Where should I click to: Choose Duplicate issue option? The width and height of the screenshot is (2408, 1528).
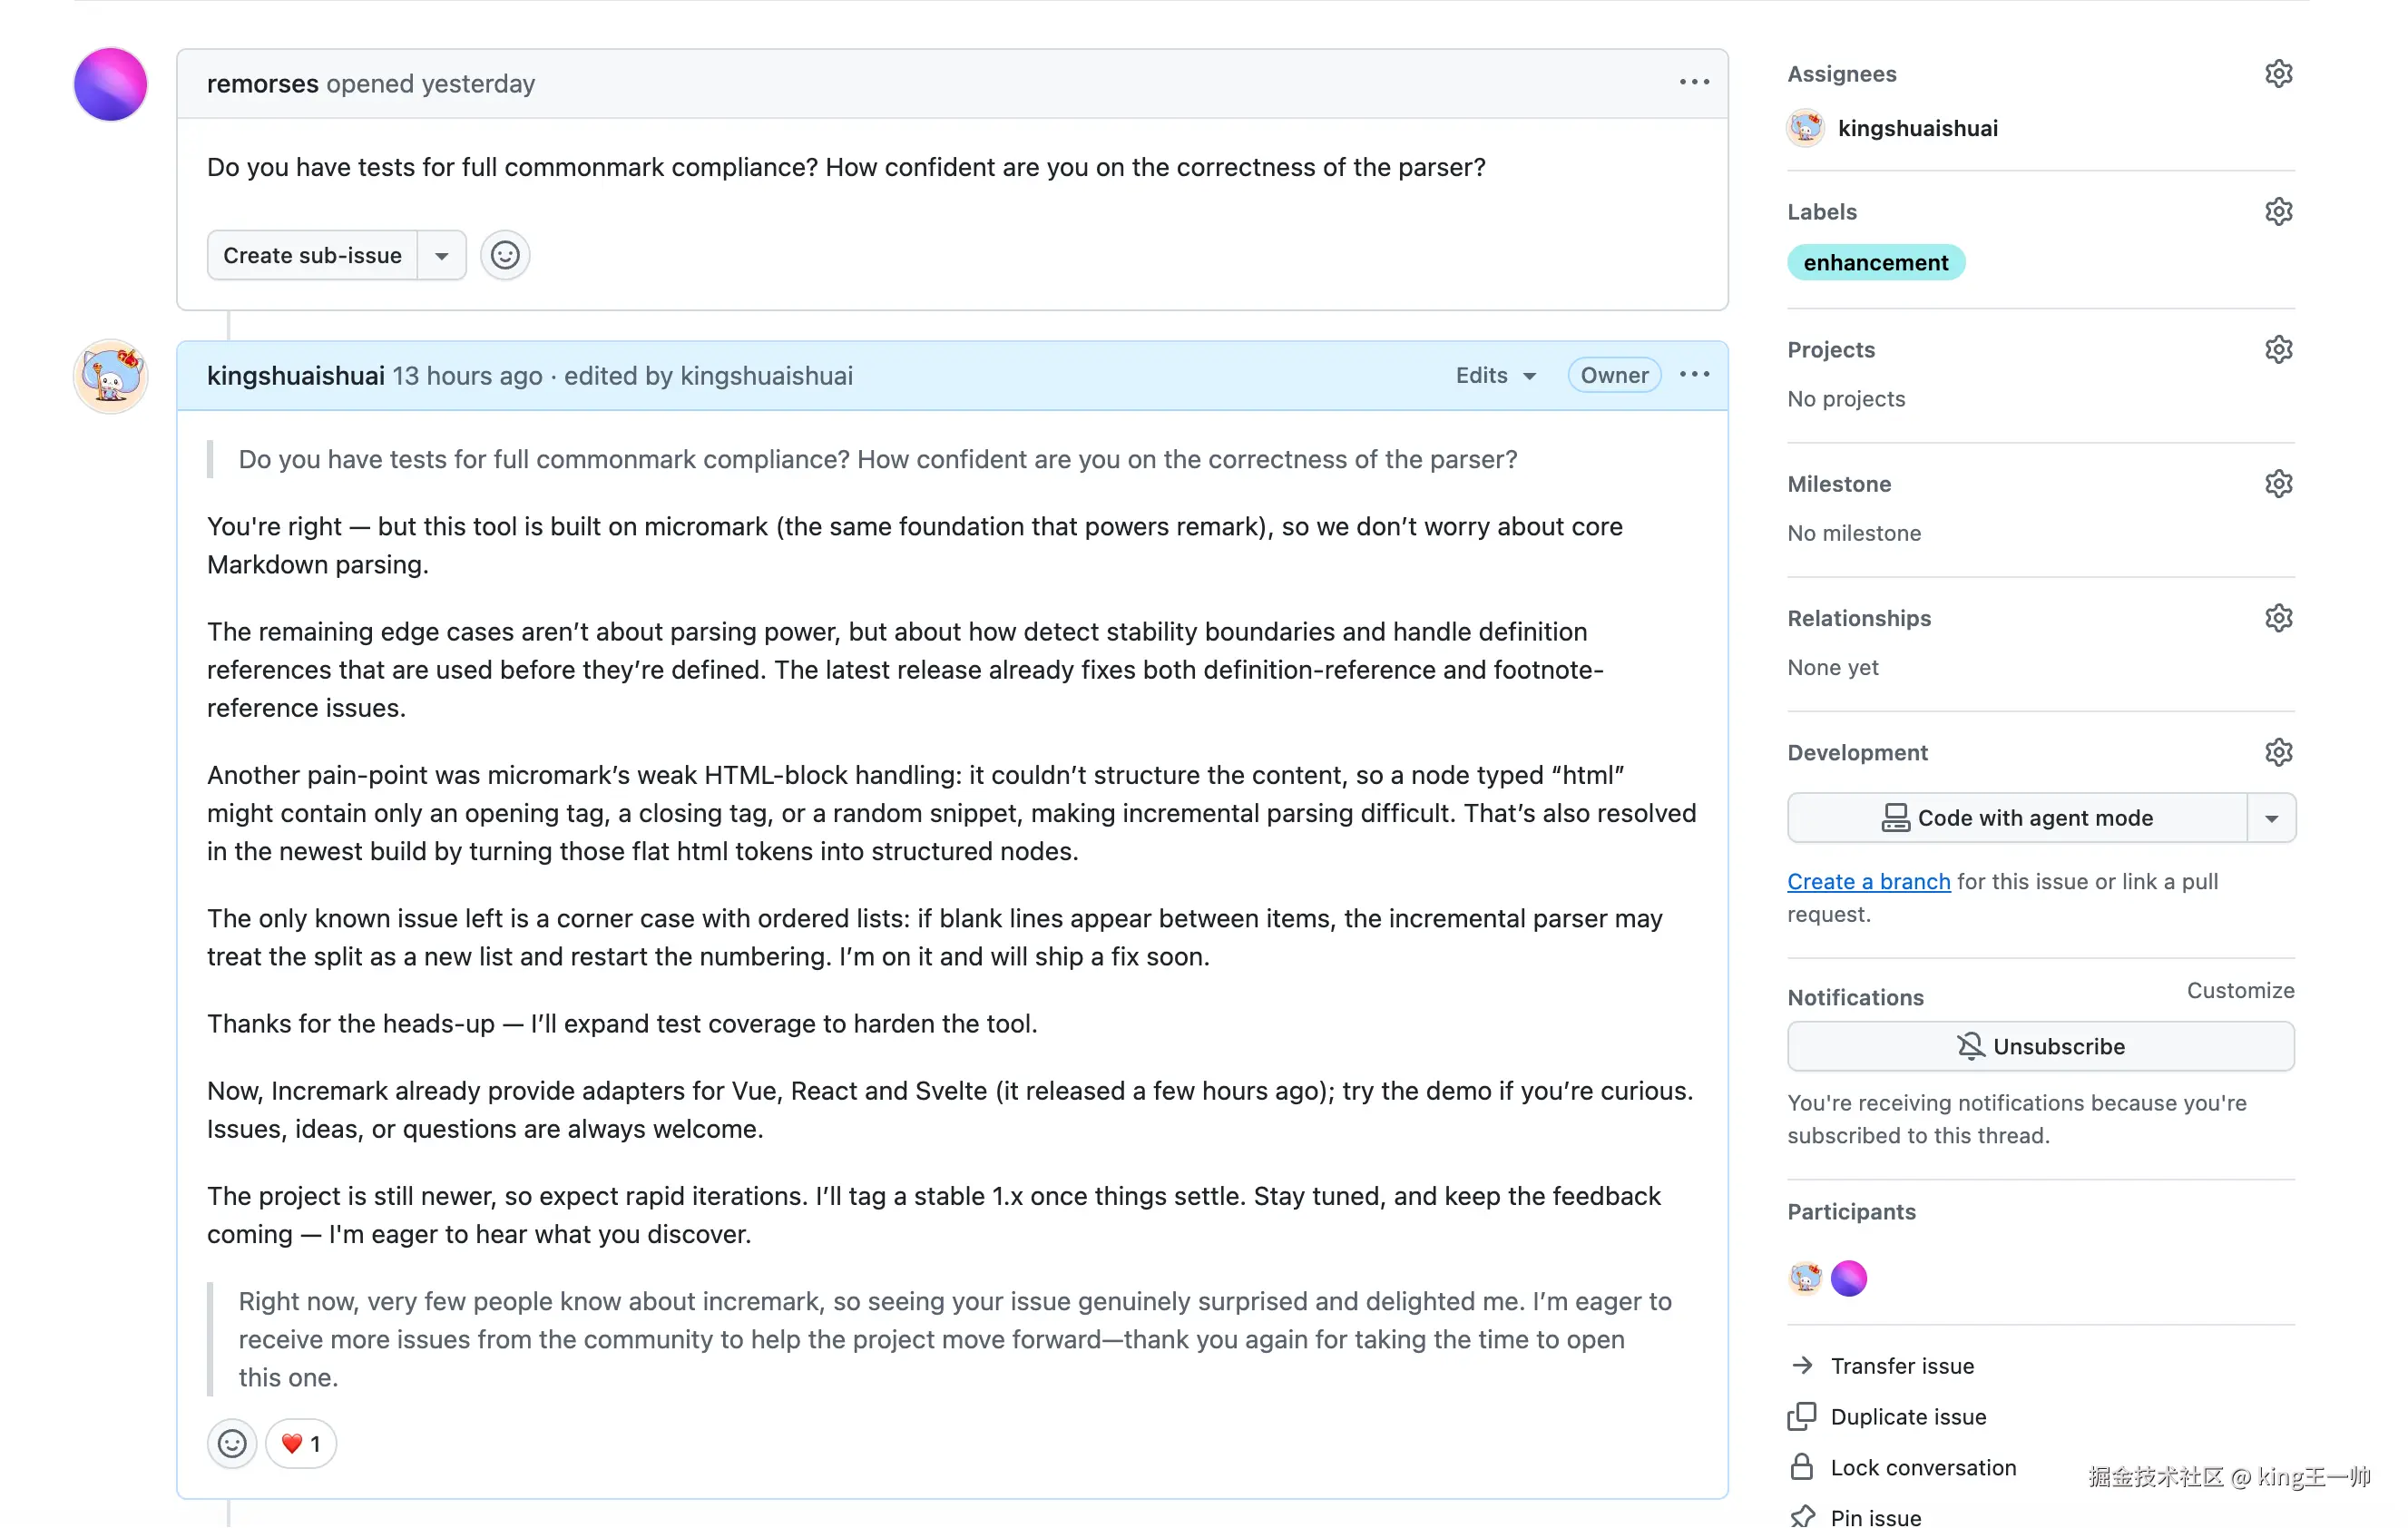coord(1907,1416)
